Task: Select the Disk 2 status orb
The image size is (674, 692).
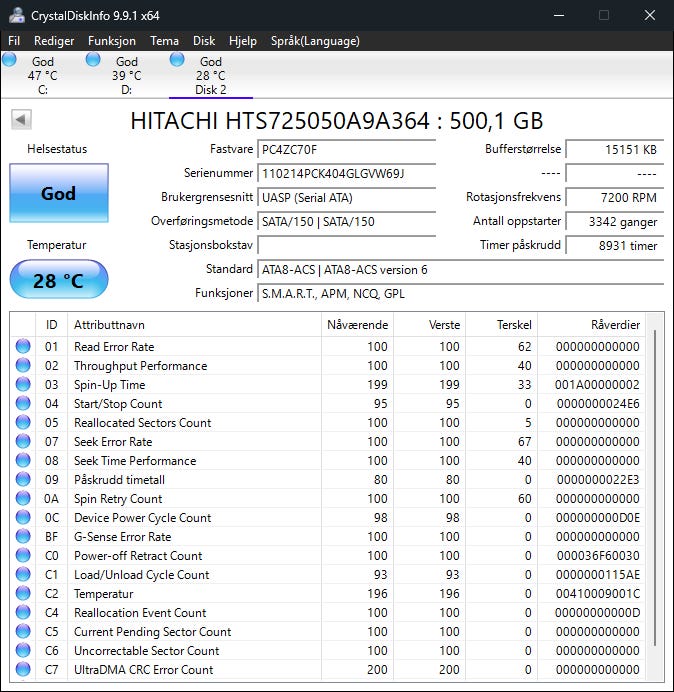Action: [x=177, y=59]
